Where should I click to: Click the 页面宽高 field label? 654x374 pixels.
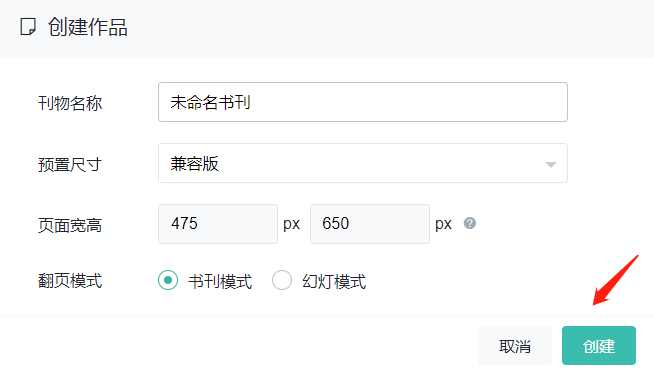coord(70,226)
